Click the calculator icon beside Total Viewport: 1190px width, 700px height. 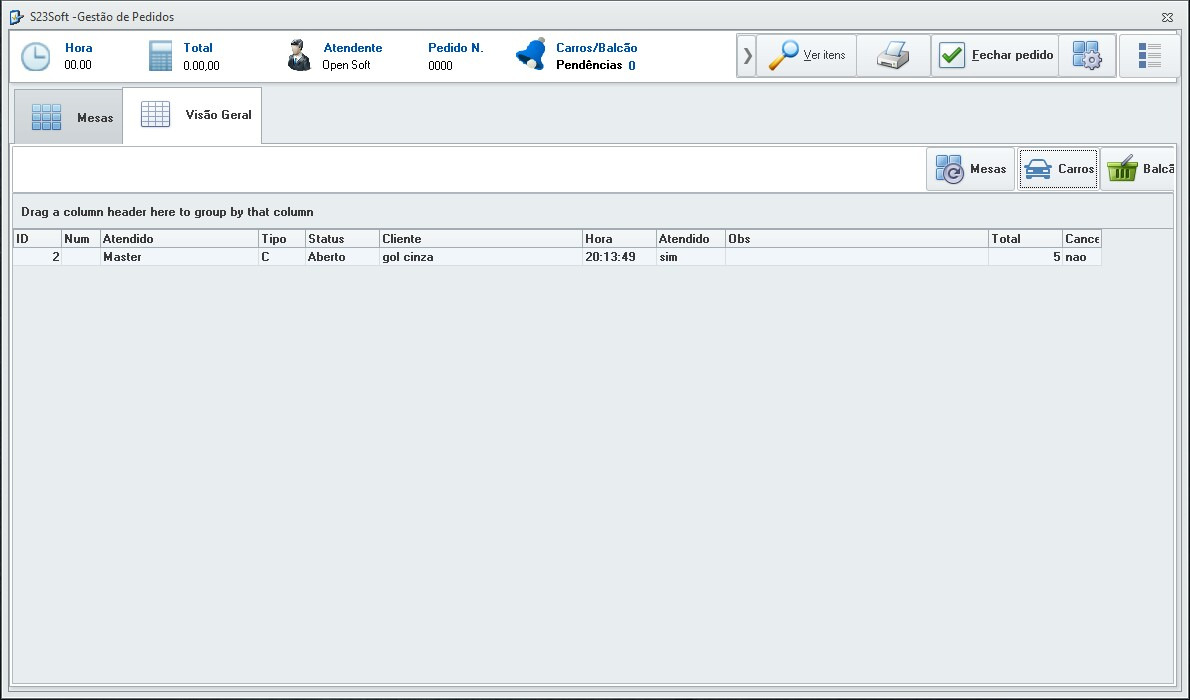pos(160,56)
